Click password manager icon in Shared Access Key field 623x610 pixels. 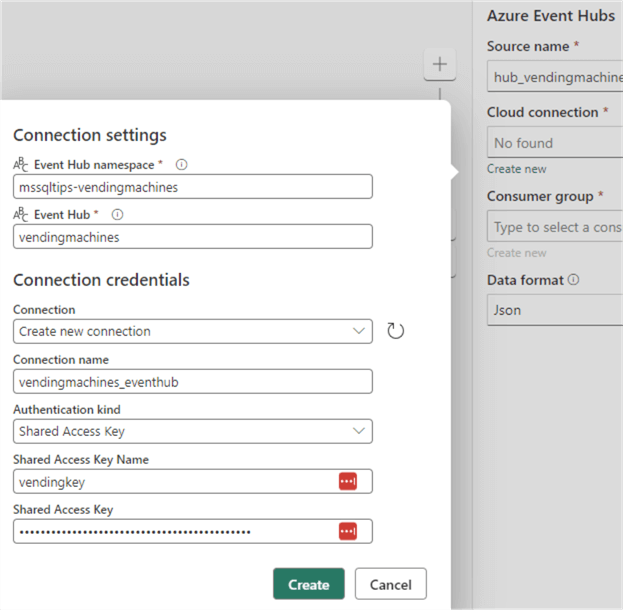pos(347,531)
